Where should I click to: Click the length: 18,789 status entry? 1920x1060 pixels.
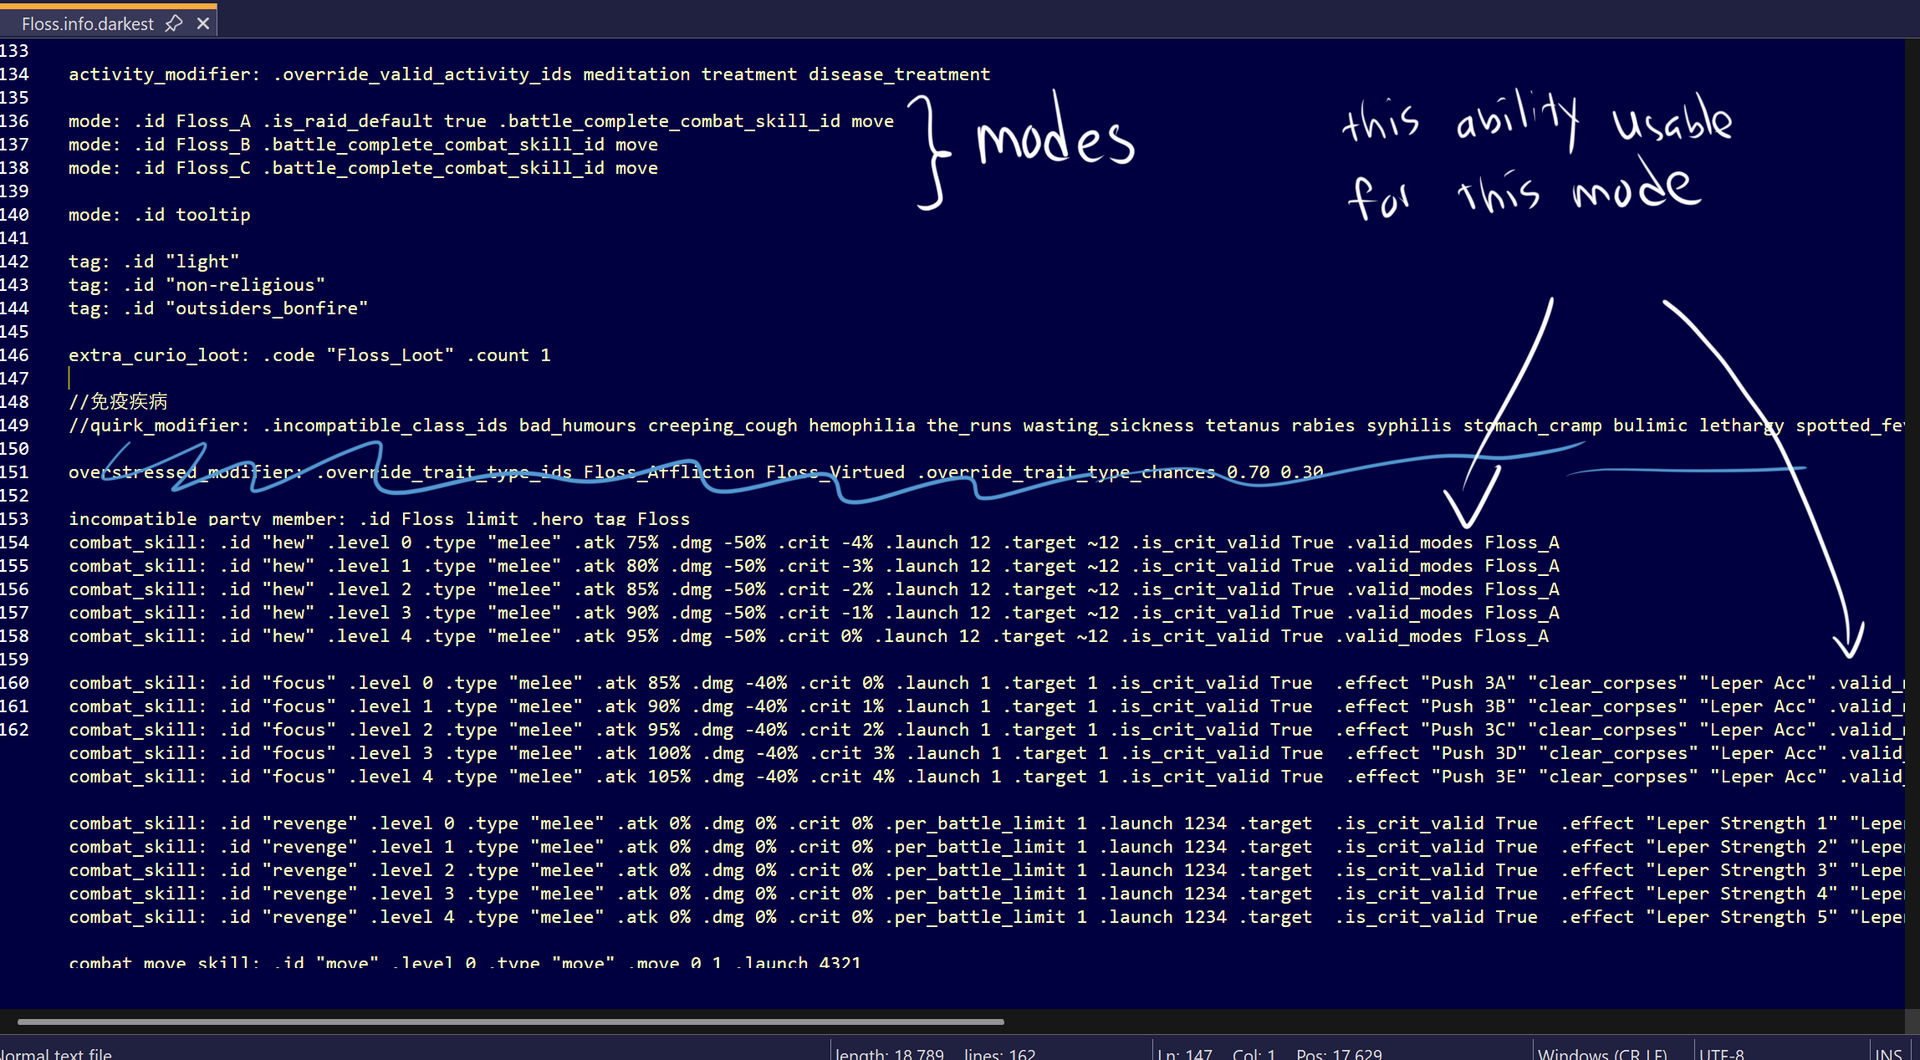tap(889, 1053)
